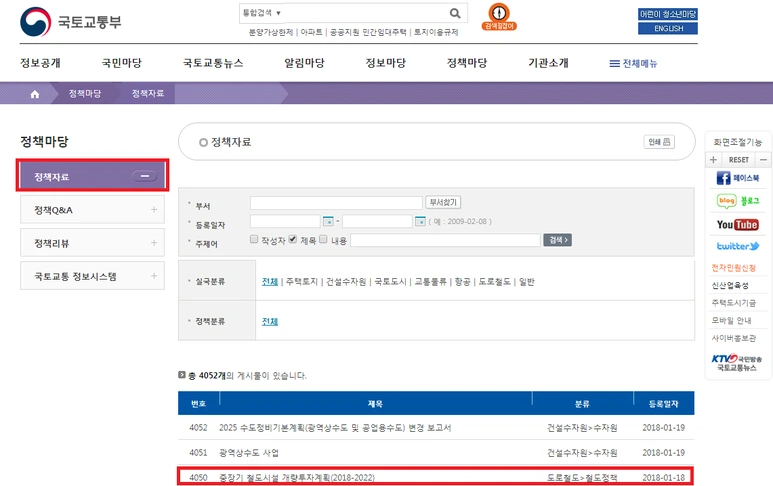Image resolution: width=773 pixels, height=486 pixels.
Task: Filter by 국토도시 category
Action: pyautogui.click(x=390, y=281)
